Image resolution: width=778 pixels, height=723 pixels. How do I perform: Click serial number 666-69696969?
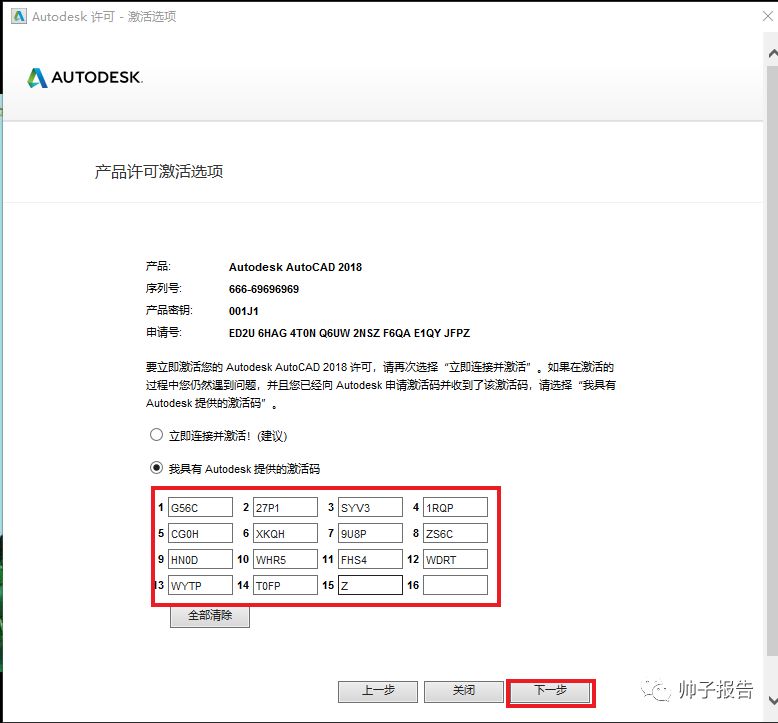(264, 289)
